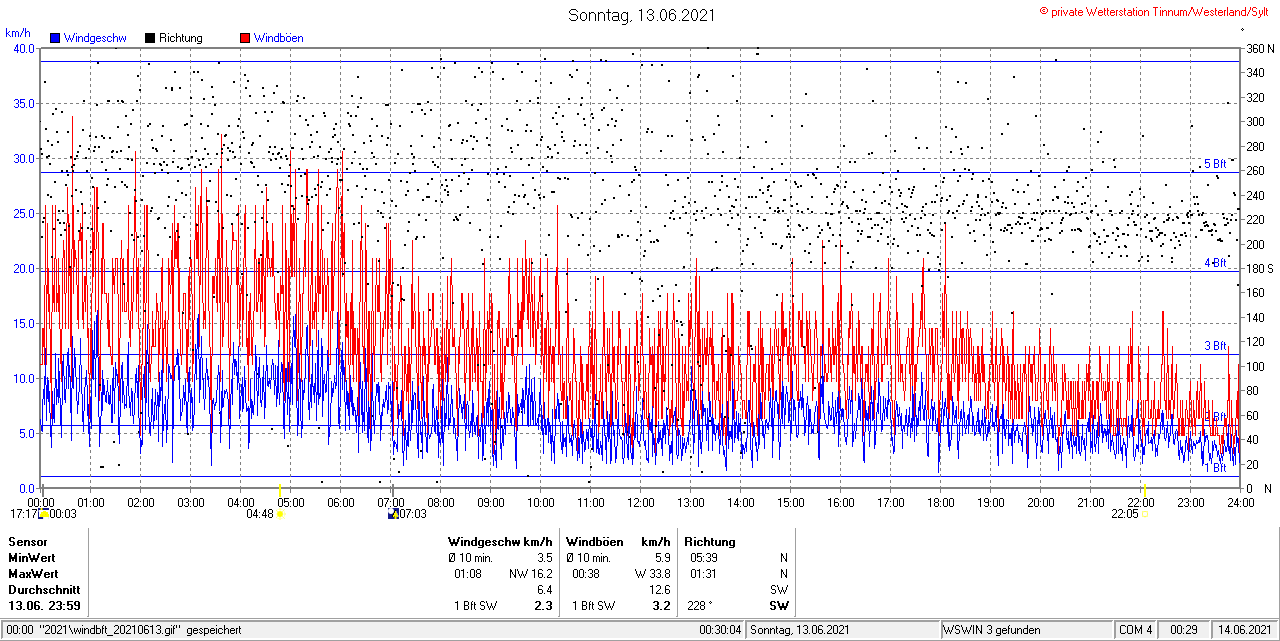1280x641 pixels.
Task: Click the minimum wind speed value 3.5
Action: (544, 558)
